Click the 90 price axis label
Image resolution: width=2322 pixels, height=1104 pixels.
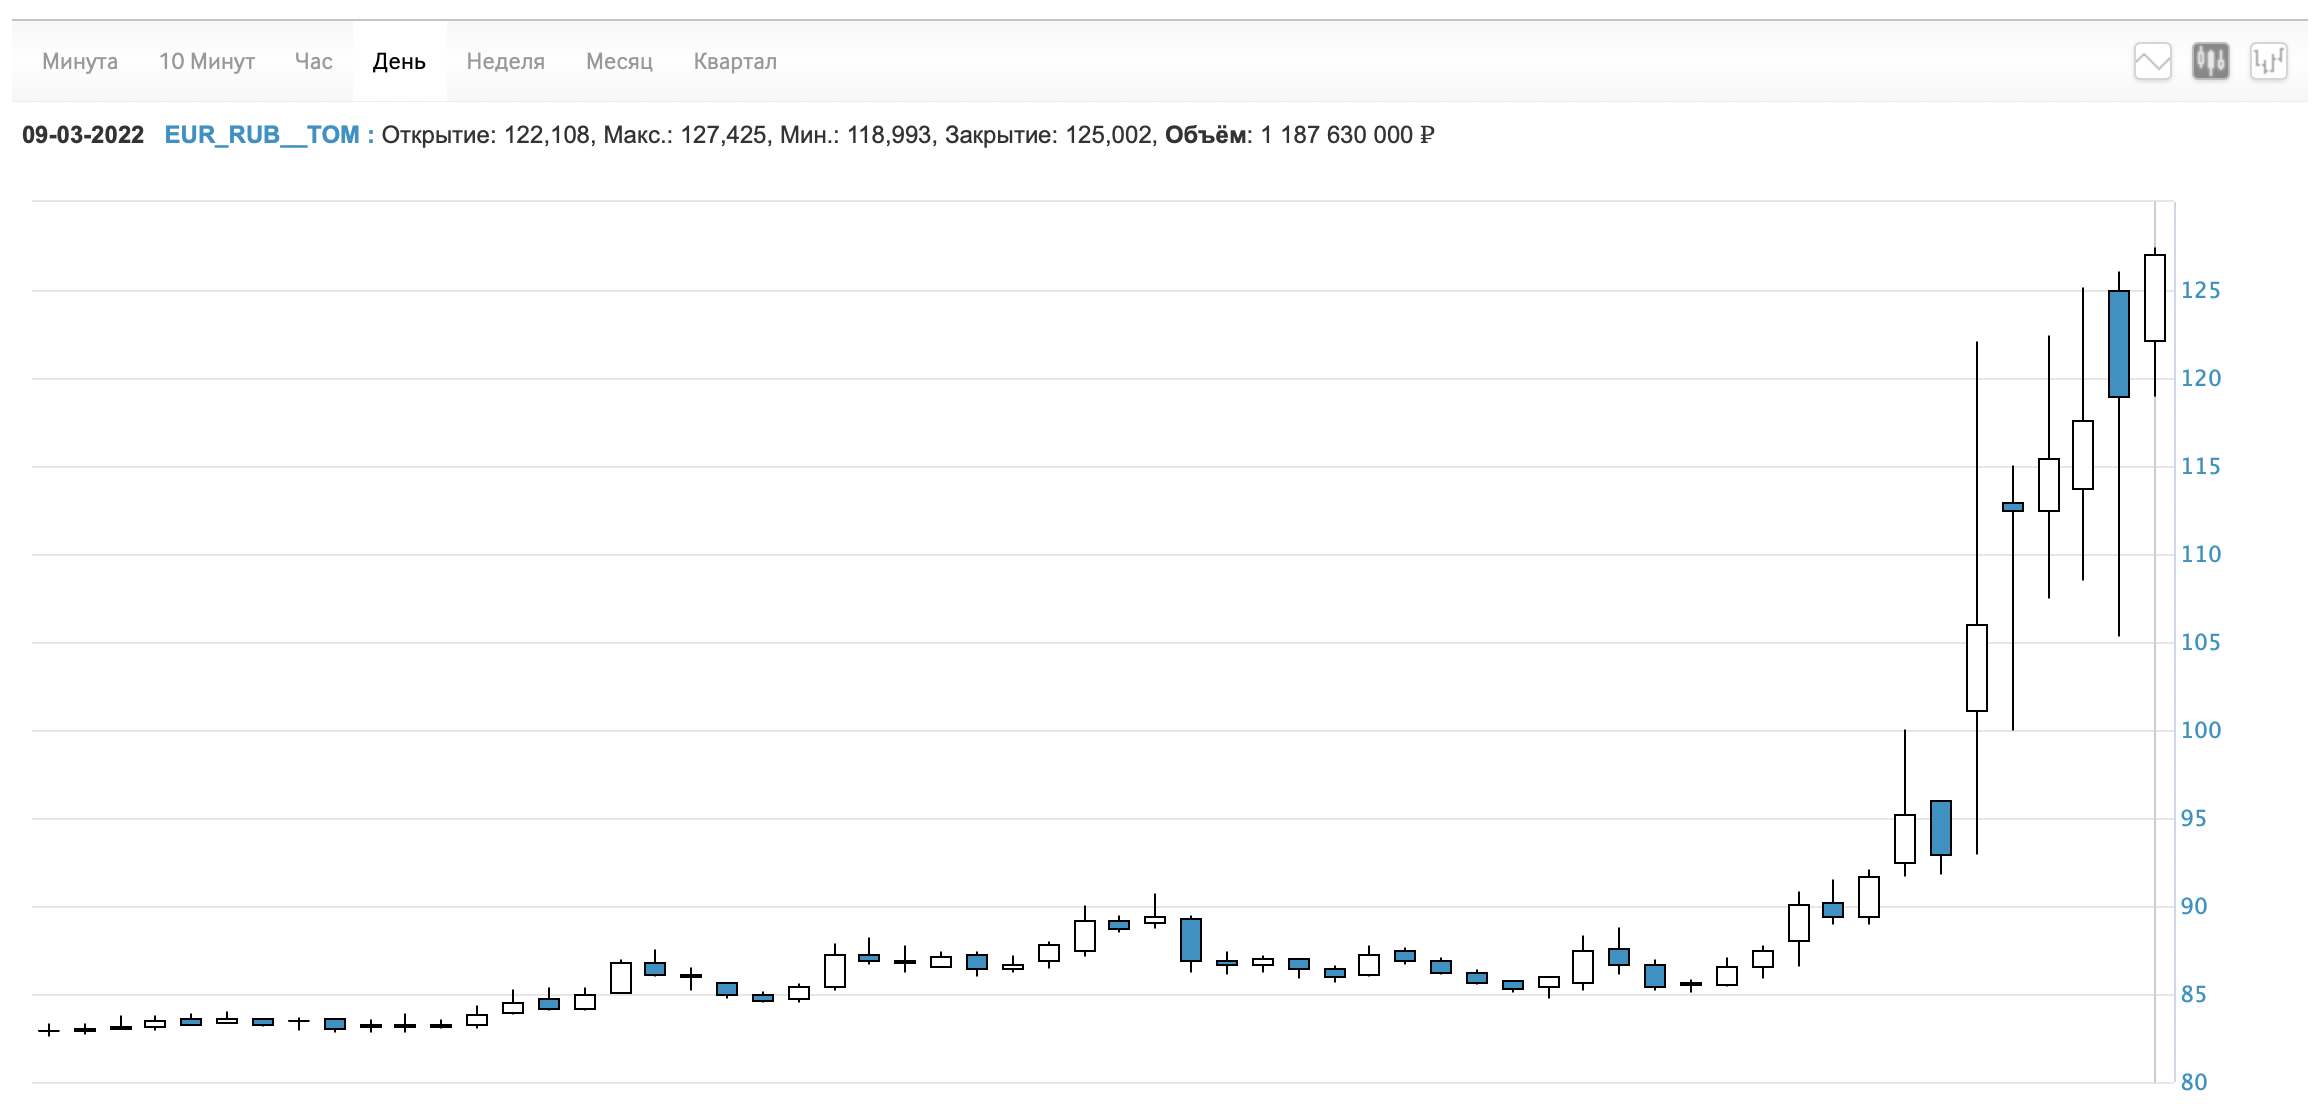click(x=2193, y=906)
